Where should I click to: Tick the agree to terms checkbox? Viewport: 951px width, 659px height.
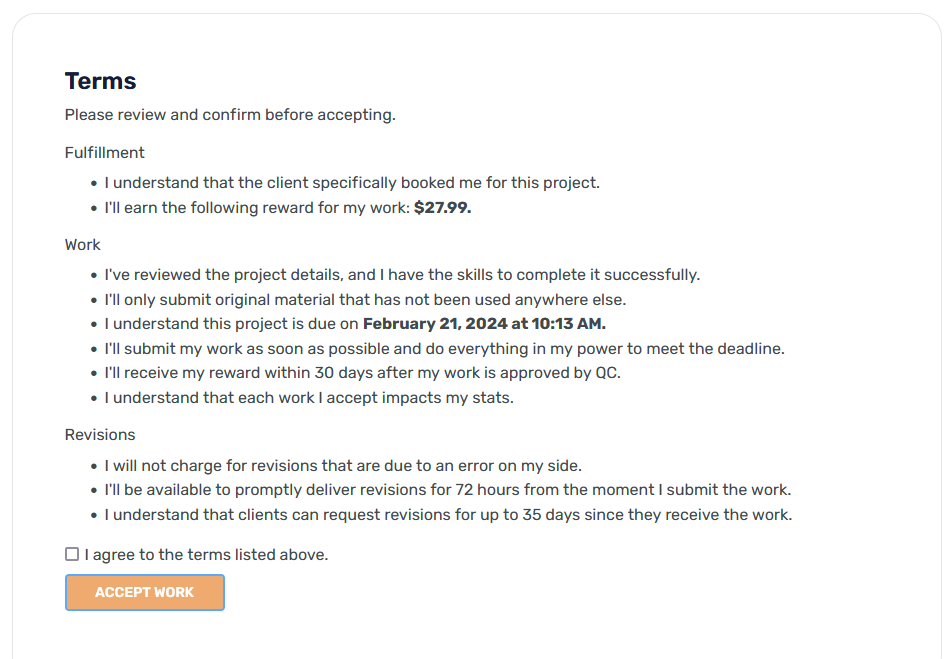72,554
